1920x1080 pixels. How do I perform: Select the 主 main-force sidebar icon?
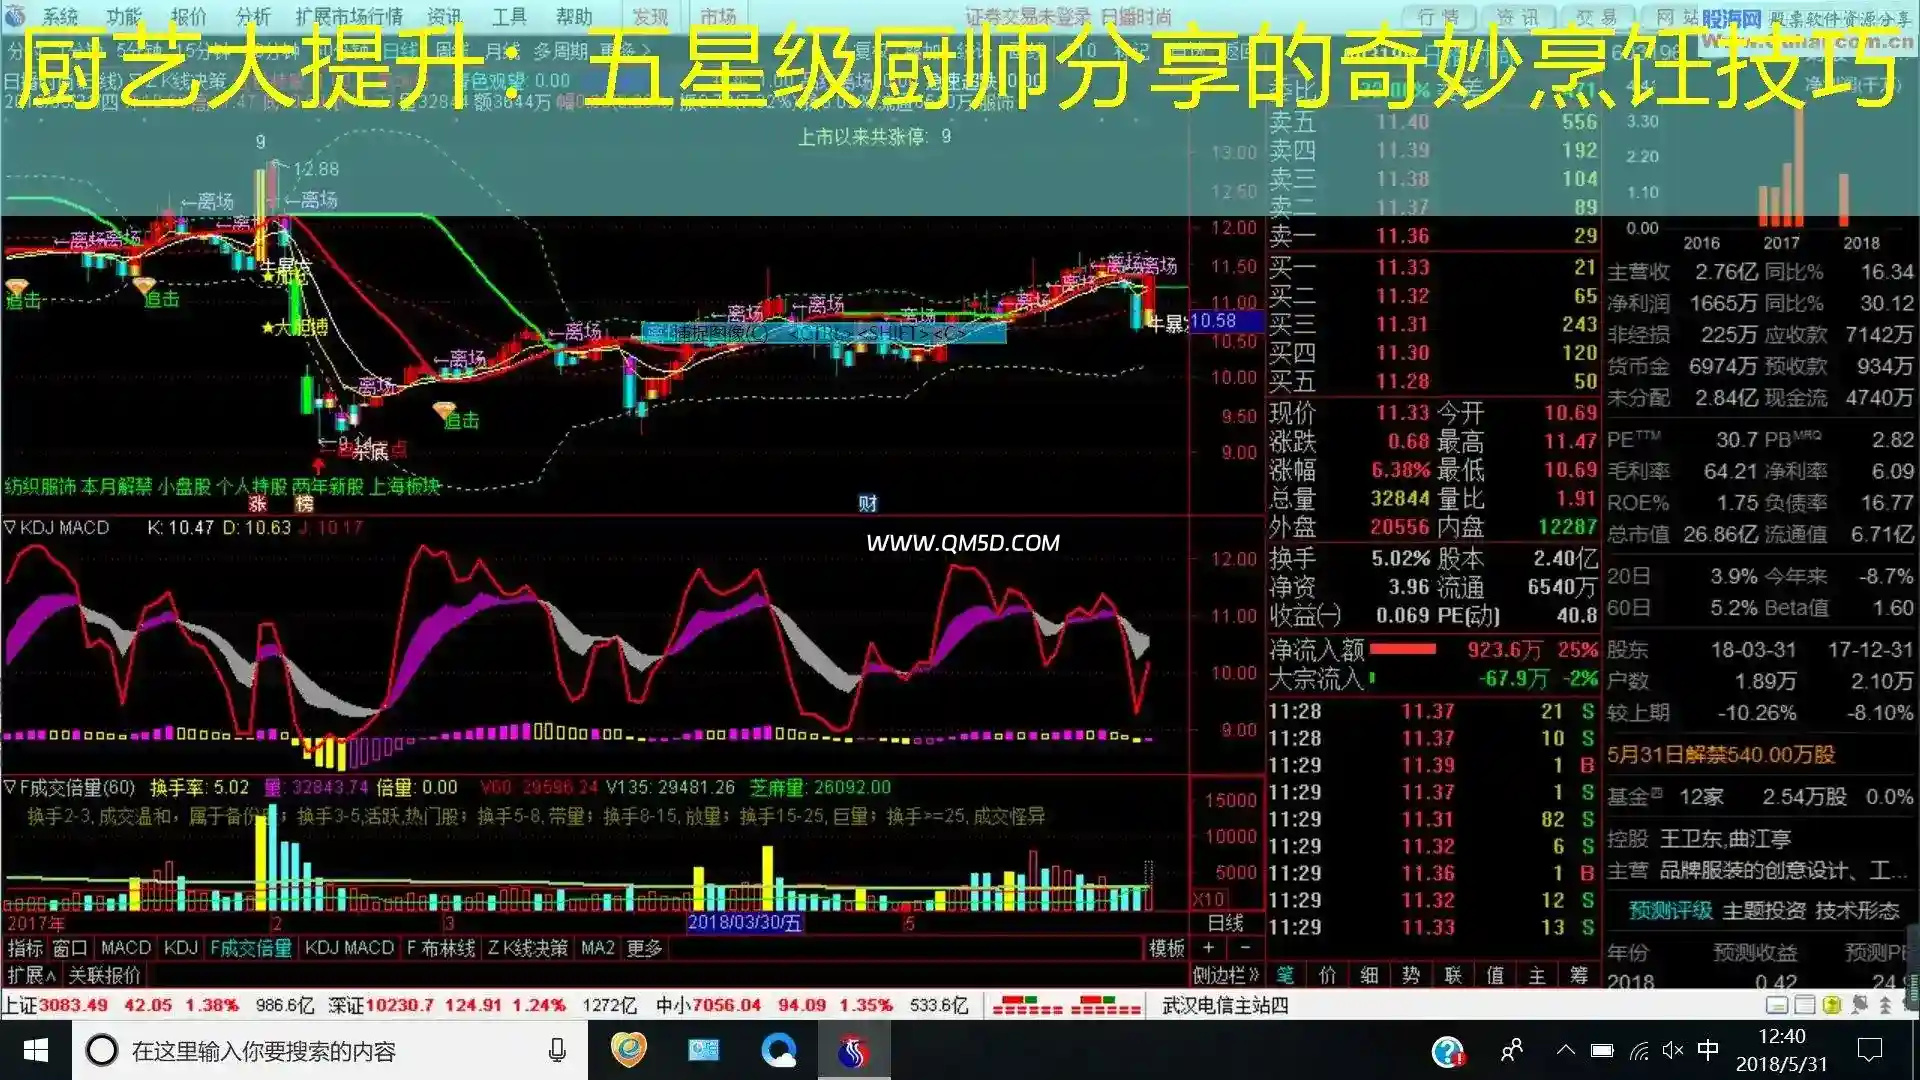(1537, 975)
